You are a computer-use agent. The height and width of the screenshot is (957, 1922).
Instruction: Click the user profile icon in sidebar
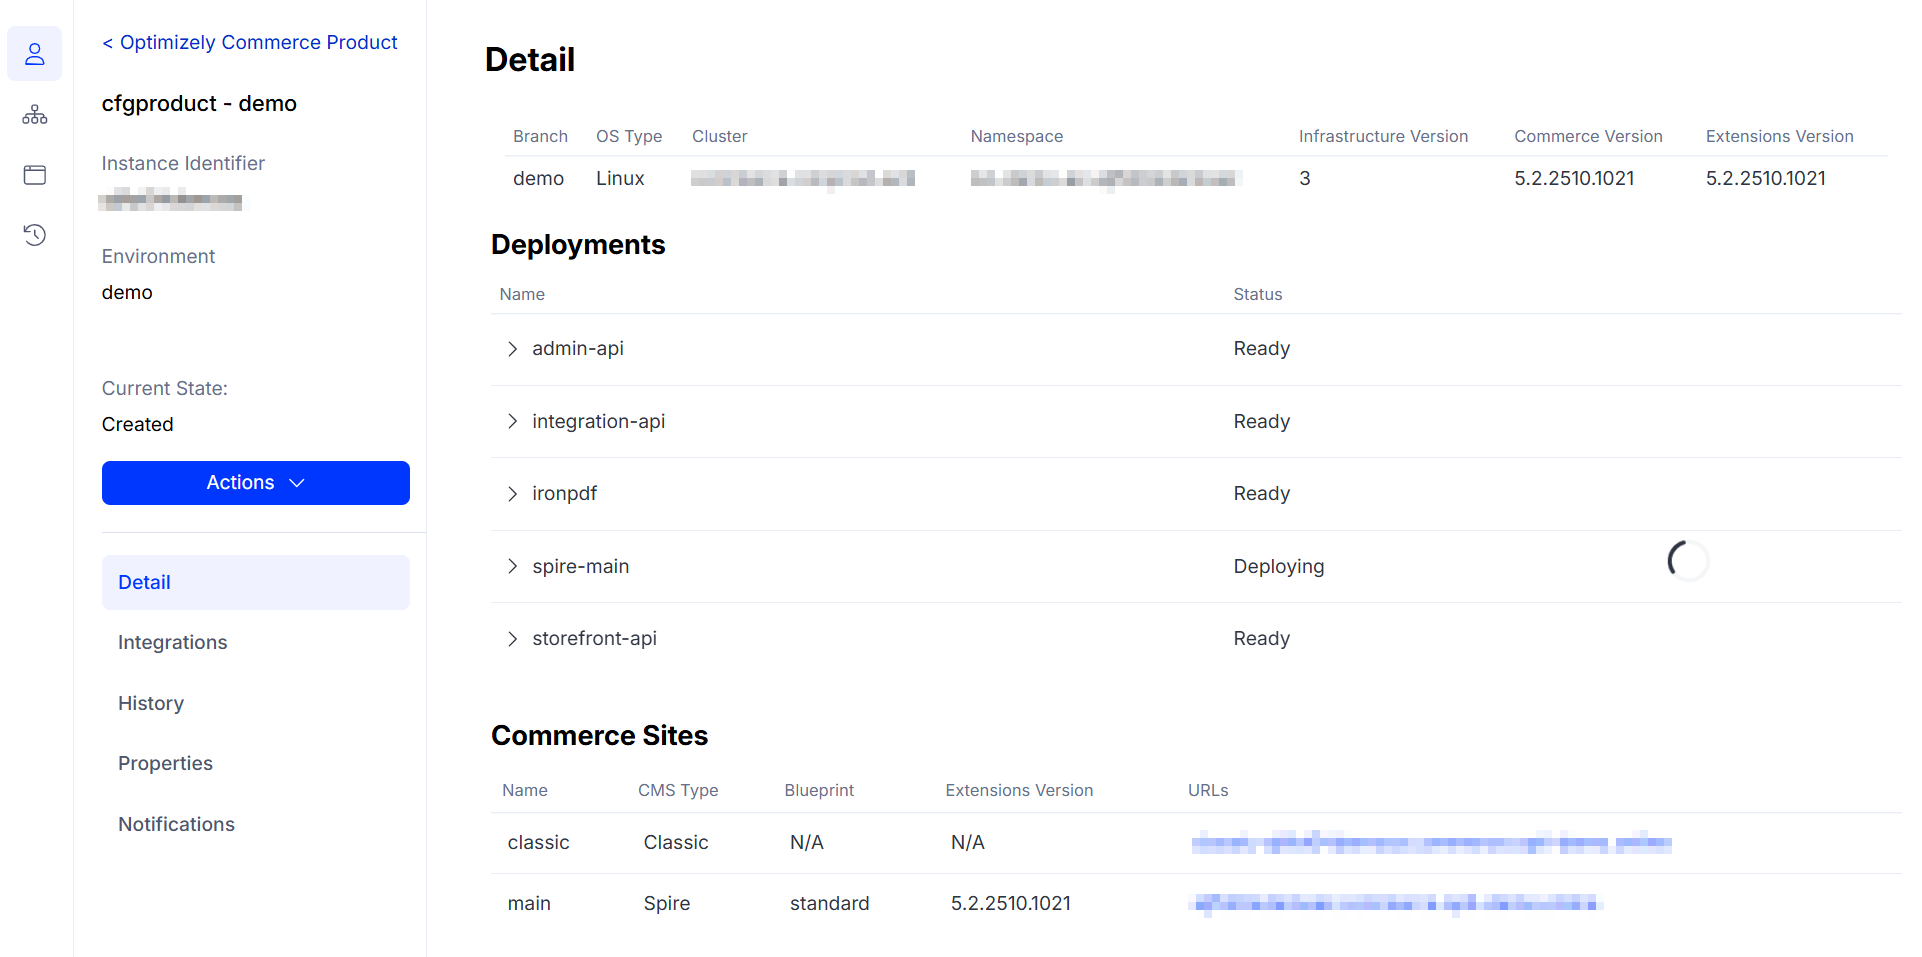(x=35, y=54)
